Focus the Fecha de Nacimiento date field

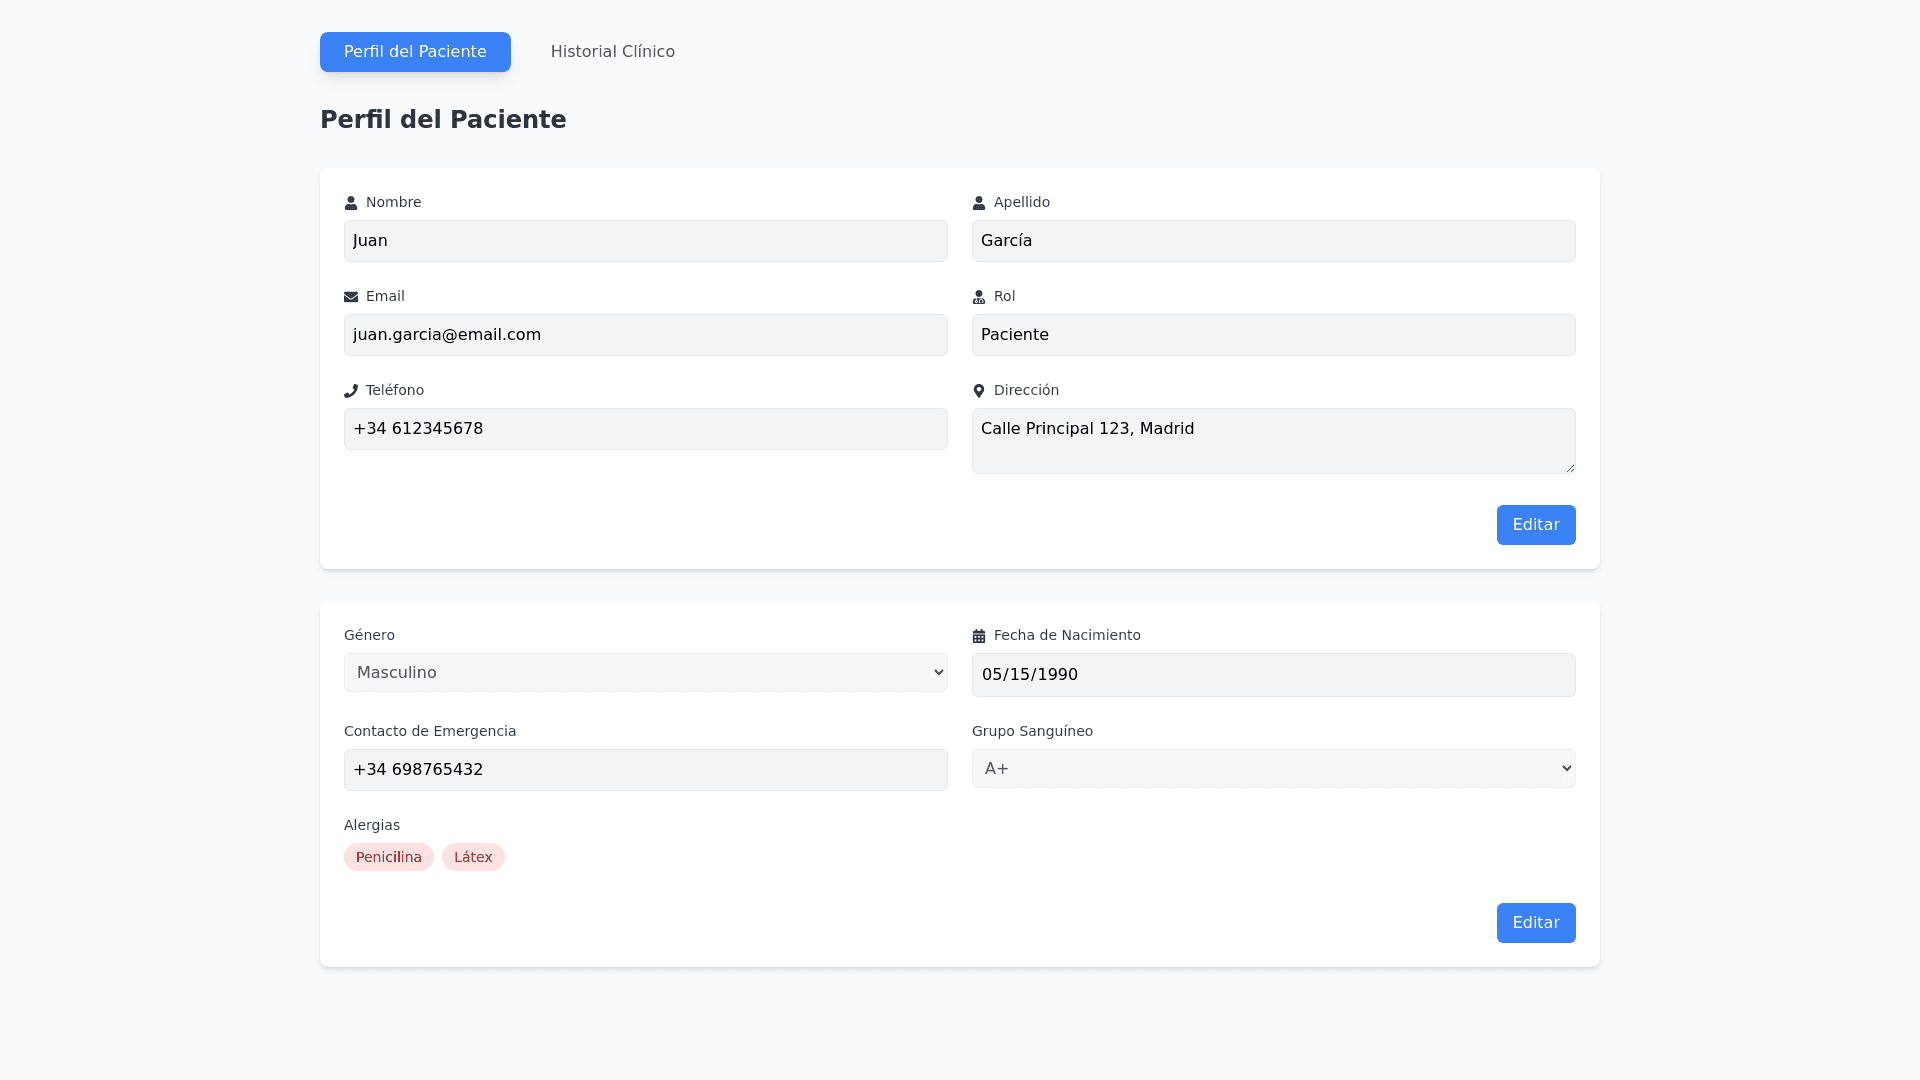coord(1273,675)
